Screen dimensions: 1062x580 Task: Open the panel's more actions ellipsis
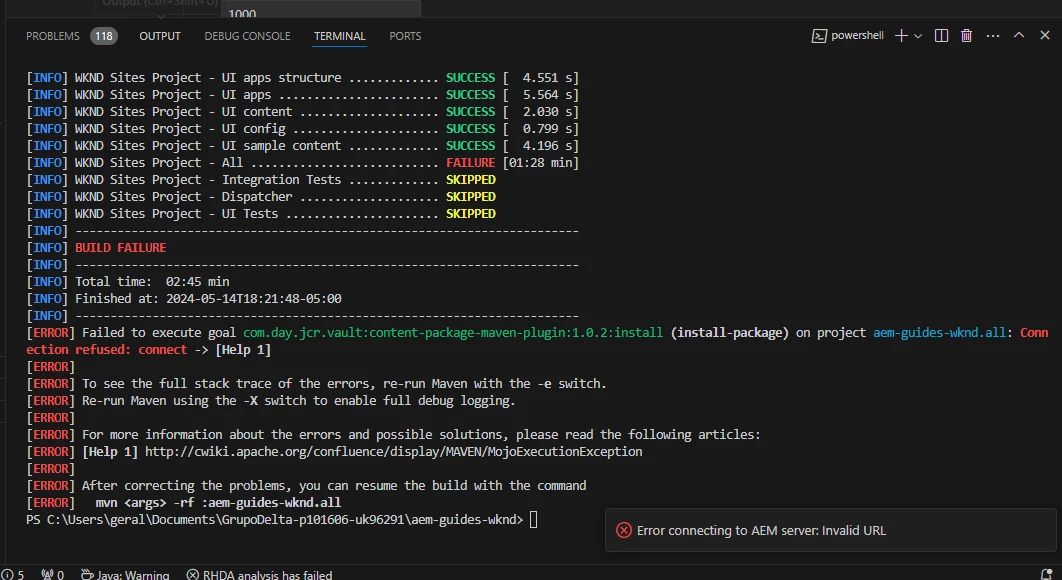tap(993, 36)
